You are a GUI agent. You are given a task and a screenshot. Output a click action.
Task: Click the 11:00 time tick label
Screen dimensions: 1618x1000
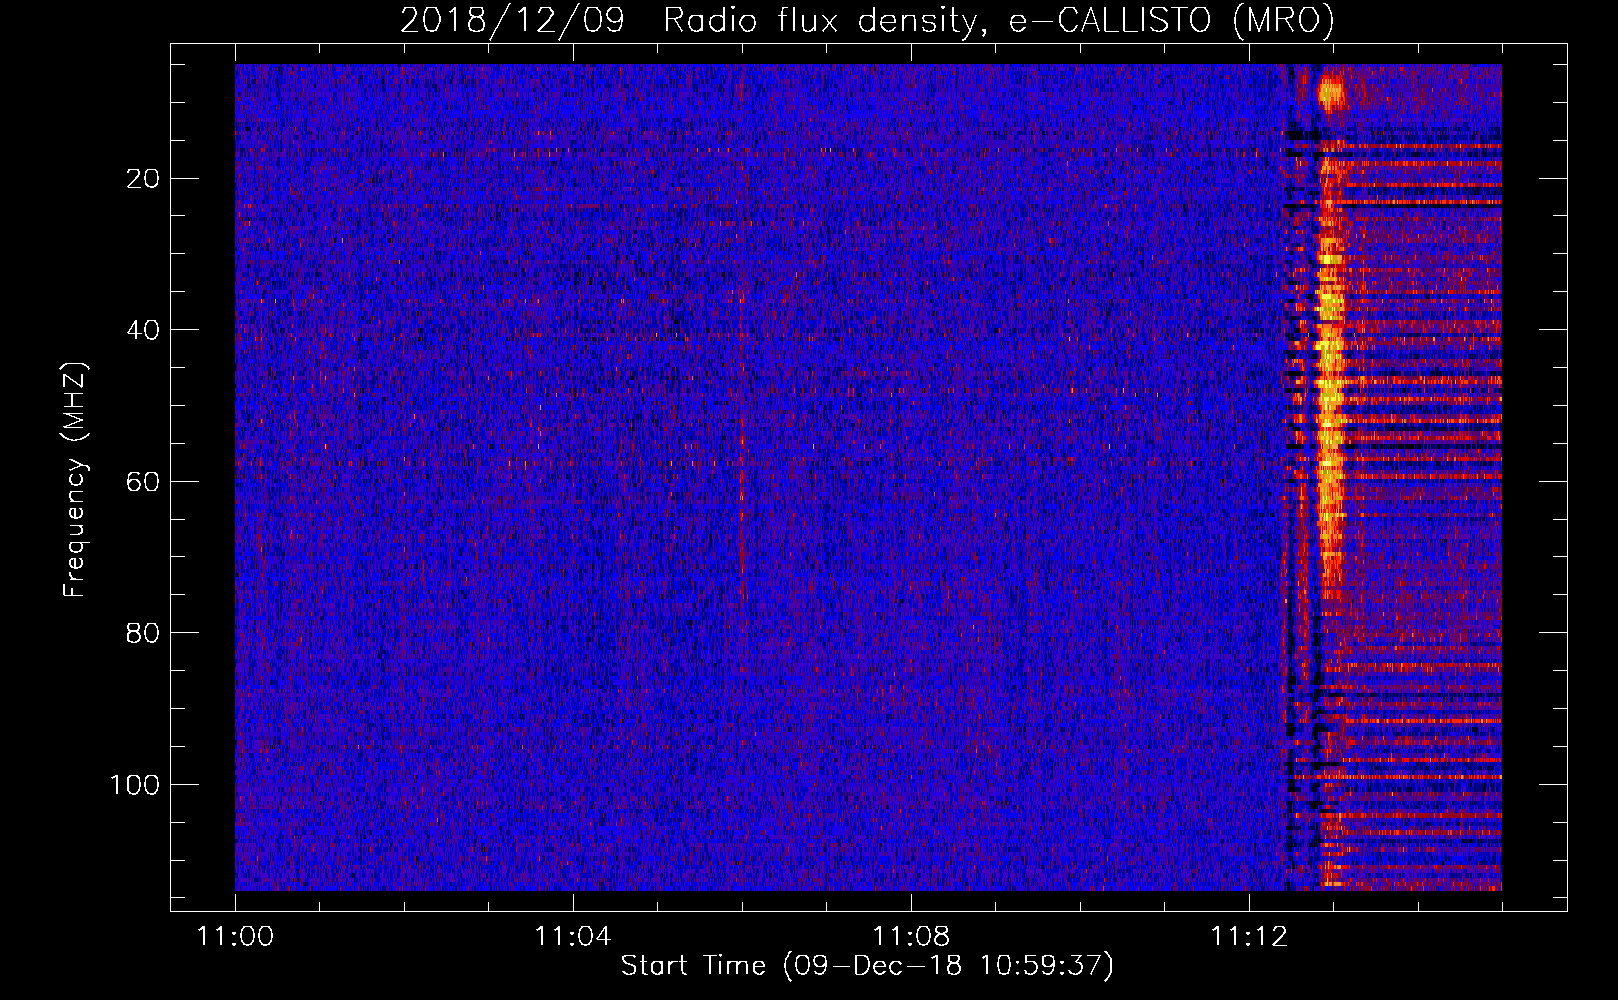[235, 937]
